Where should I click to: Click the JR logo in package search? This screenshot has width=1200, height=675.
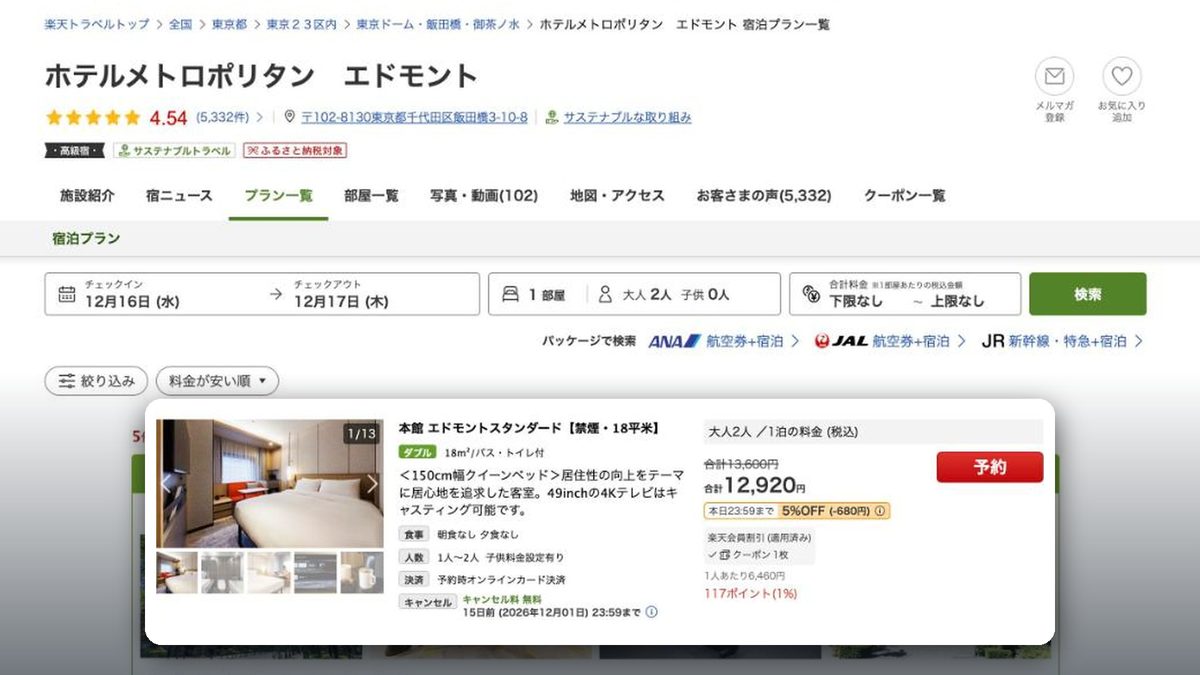pos(993,341)
